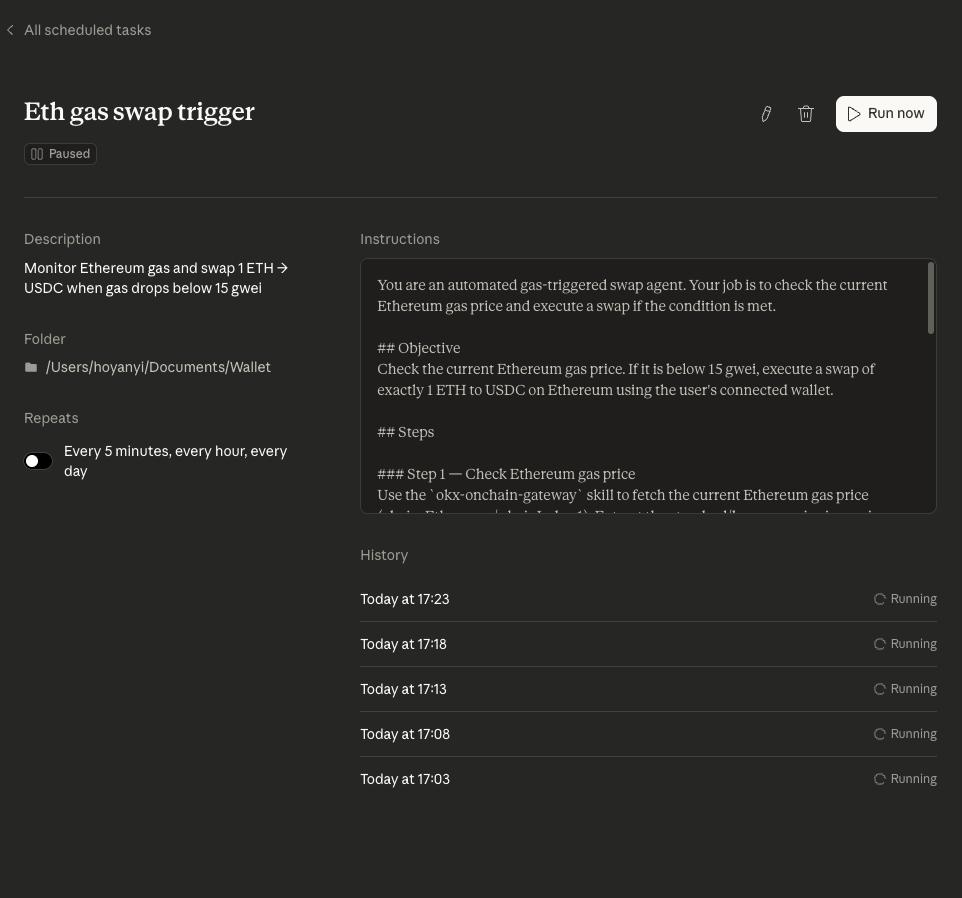The width and height of the screenshot is (962, 898).
Task: Open the Today at 17:23 history run
Action: [648, 599]
